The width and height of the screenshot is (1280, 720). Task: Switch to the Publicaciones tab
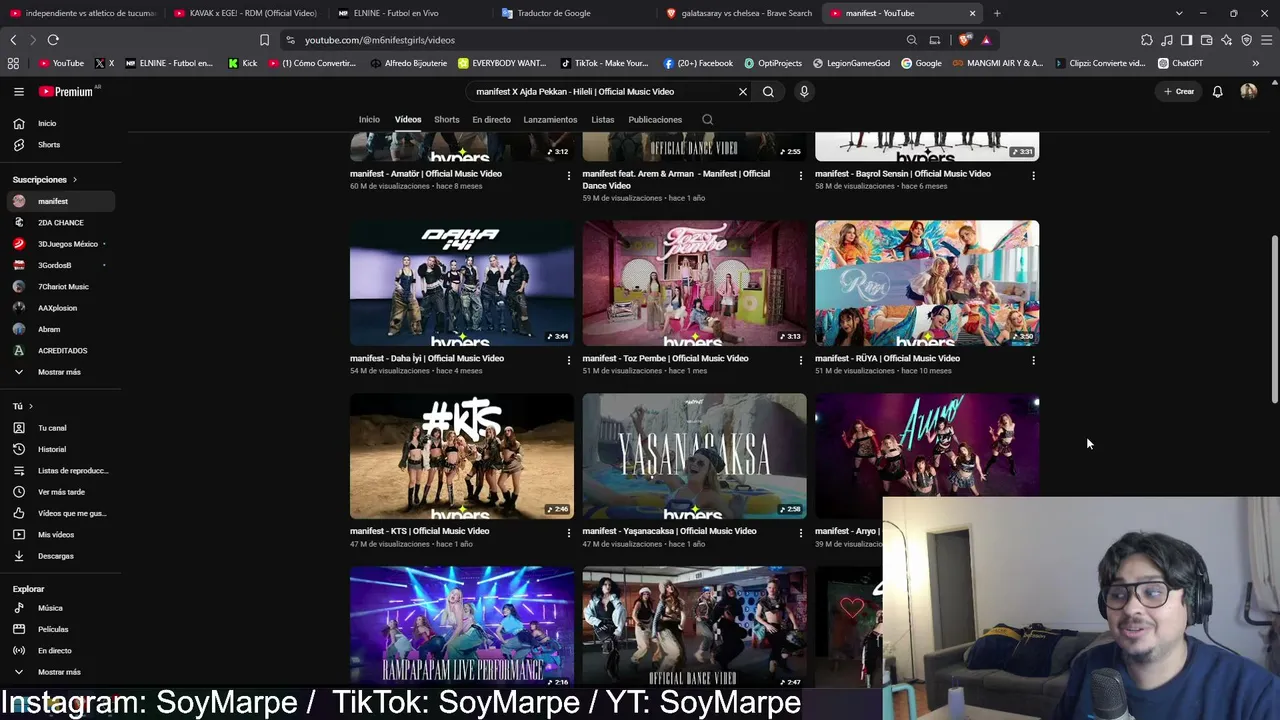(x=655, y=119)
